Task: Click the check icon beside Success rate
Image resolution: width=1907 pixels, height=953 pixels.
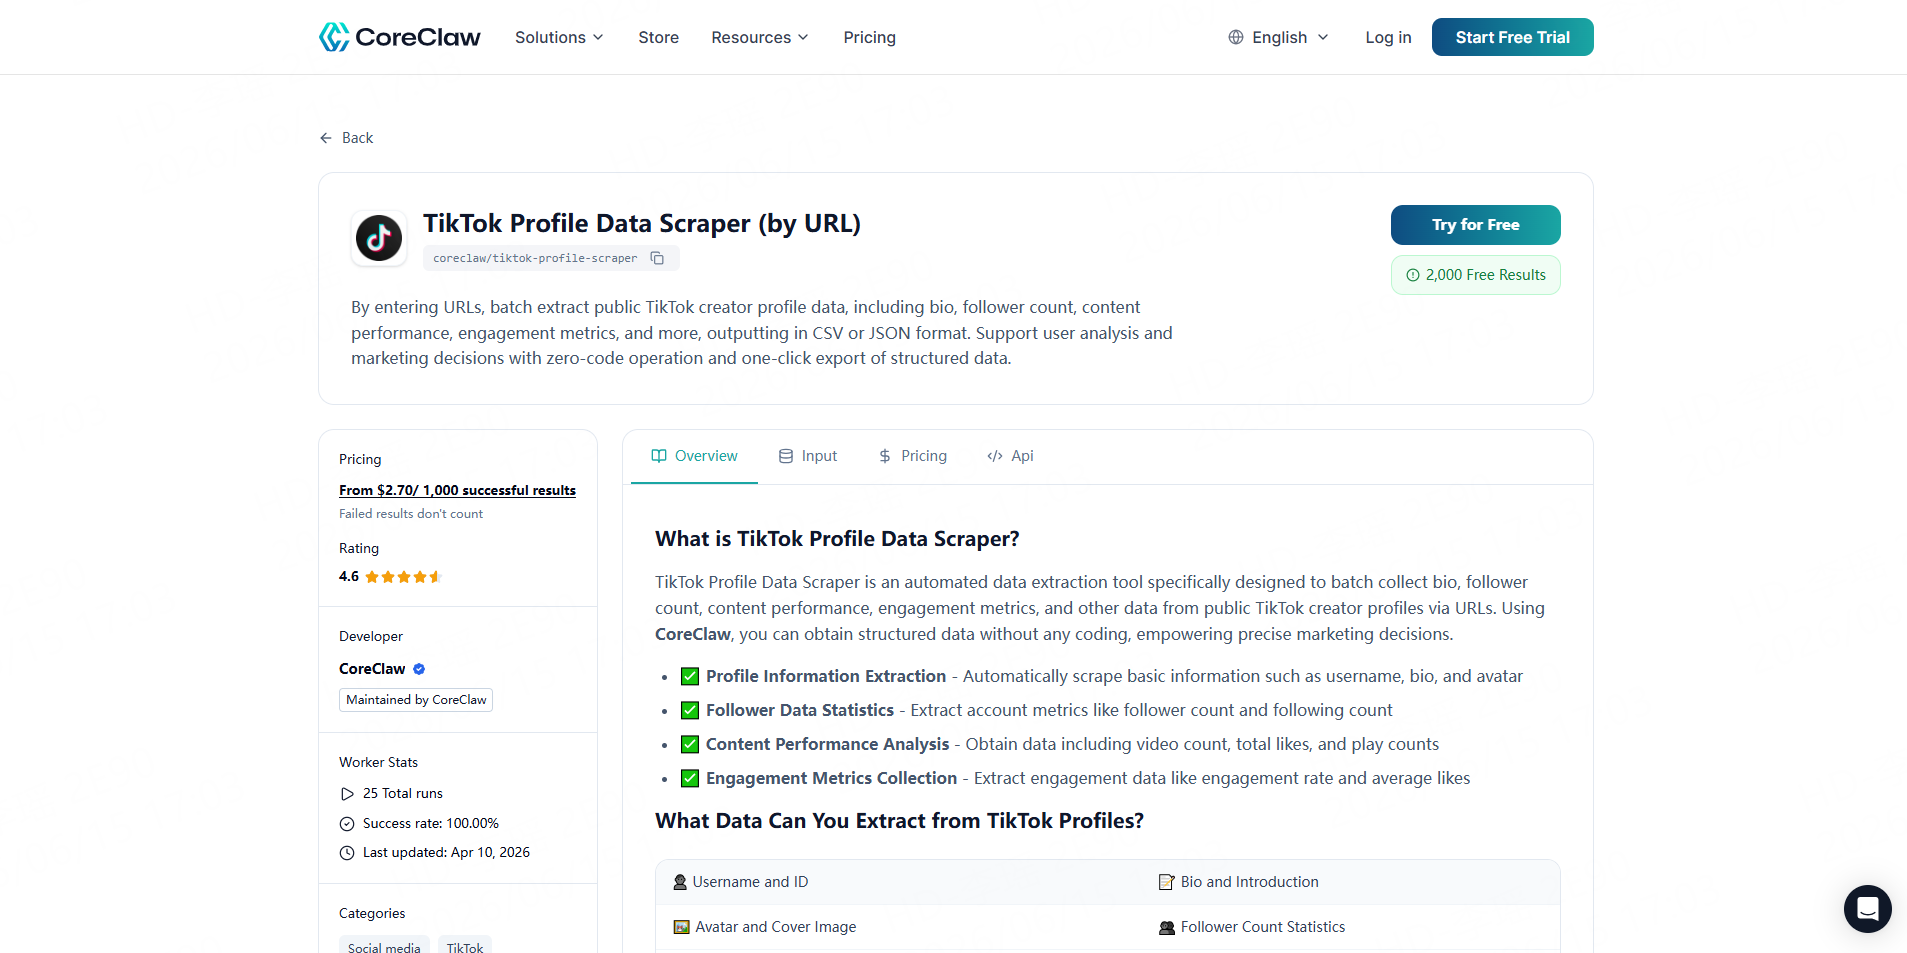Action: tap(347, 824)
